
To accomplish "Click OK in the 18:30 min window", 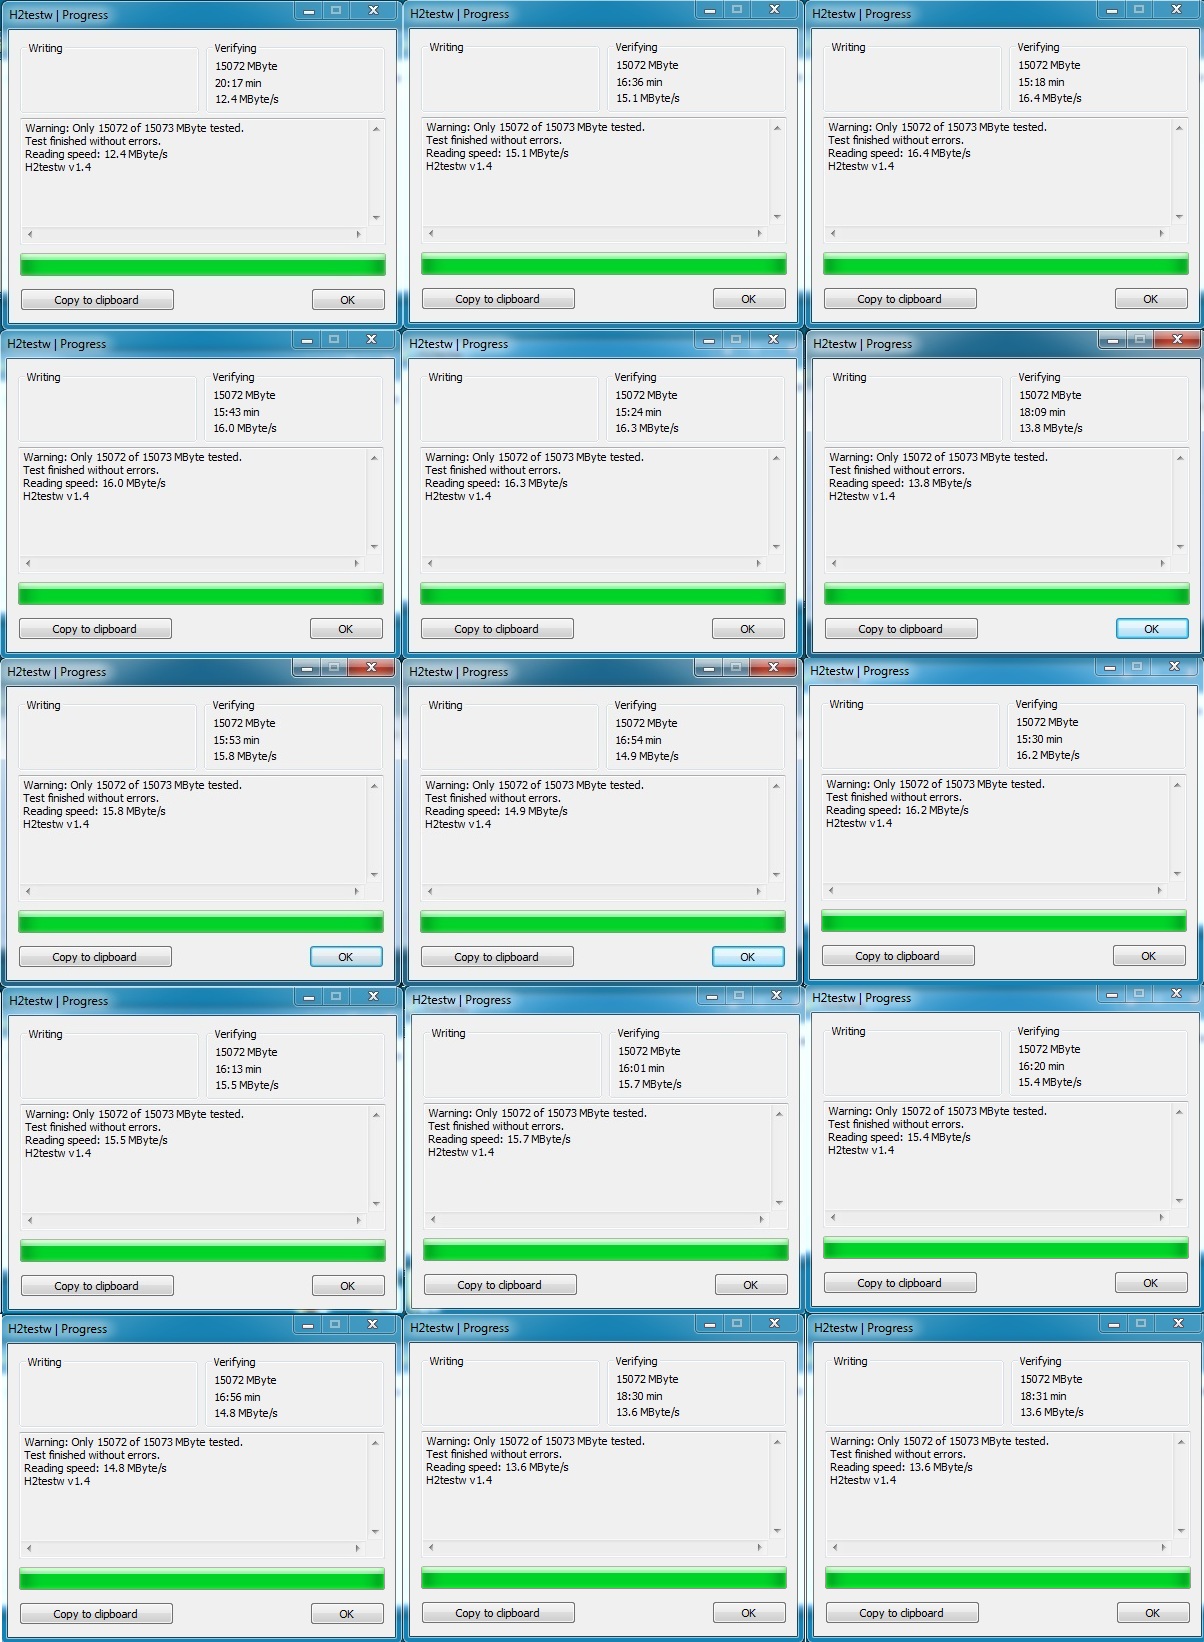I will point(749,1613).
